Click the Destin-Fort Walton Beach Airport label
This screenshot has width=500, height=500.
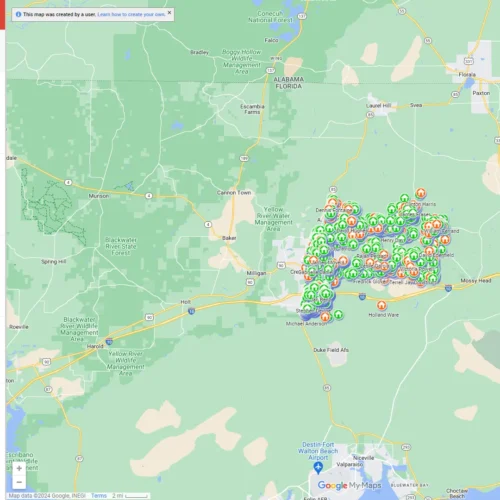tap(318, 451)
